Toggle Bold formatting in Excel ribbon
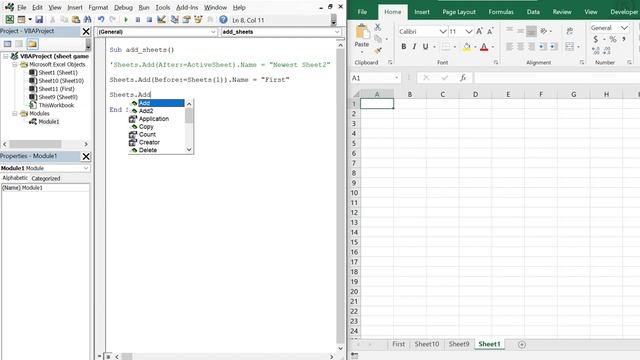Viewport: 640px width, 360px height. (403, 47)
